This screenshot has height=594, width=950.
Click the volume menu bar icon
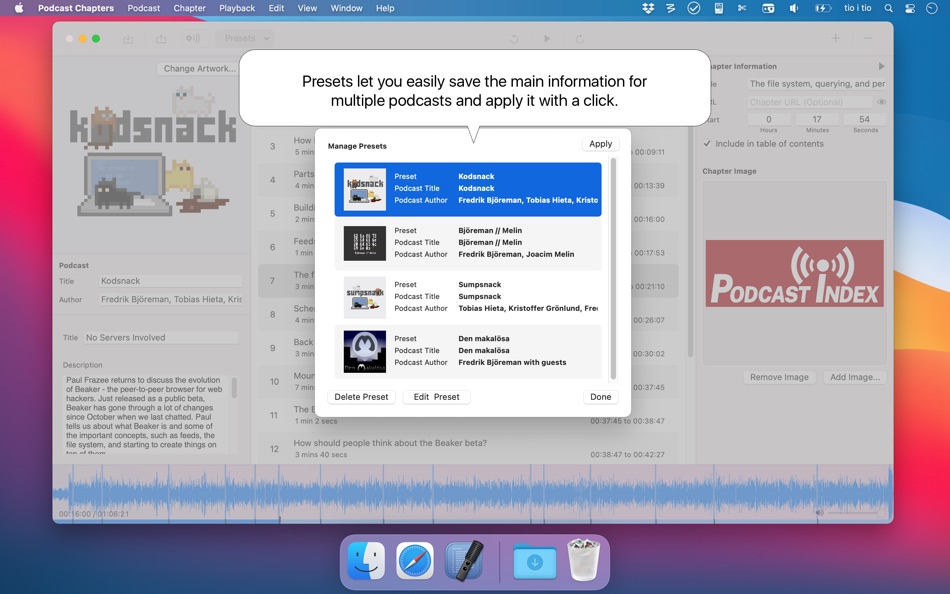[x=793, y=8]
